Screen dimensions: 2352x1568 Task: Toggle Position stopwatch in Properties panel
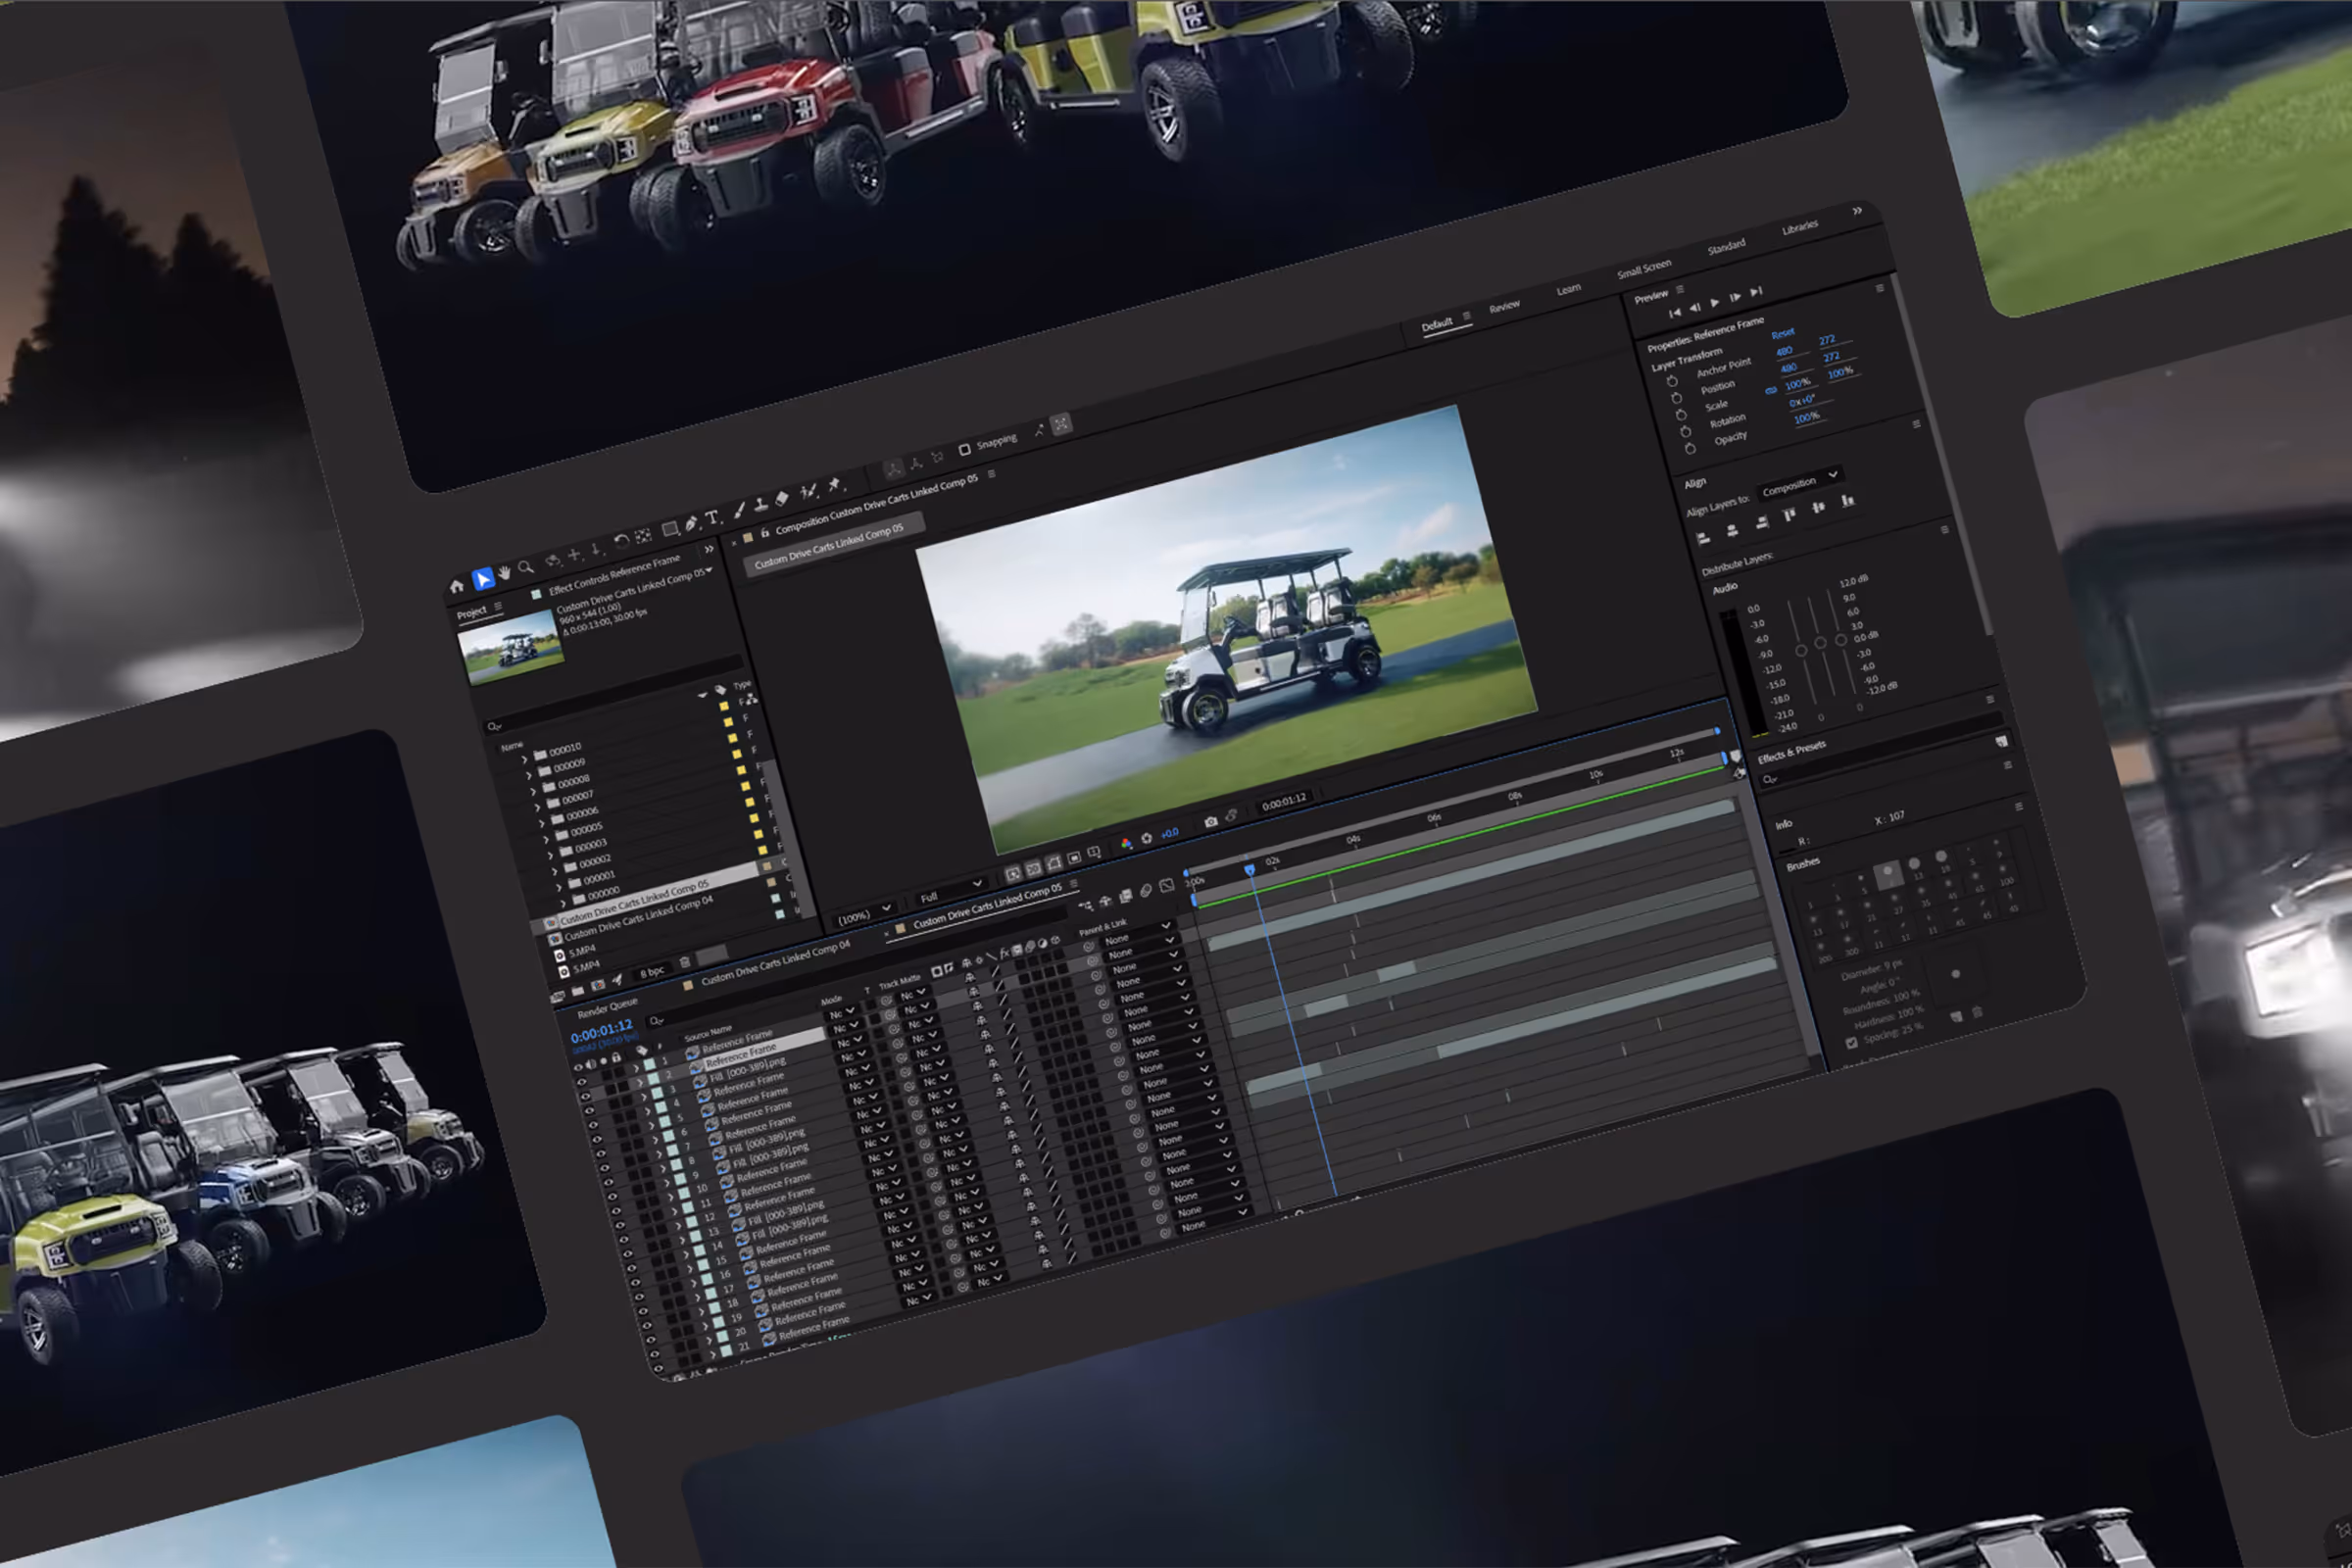(1677, 397)
